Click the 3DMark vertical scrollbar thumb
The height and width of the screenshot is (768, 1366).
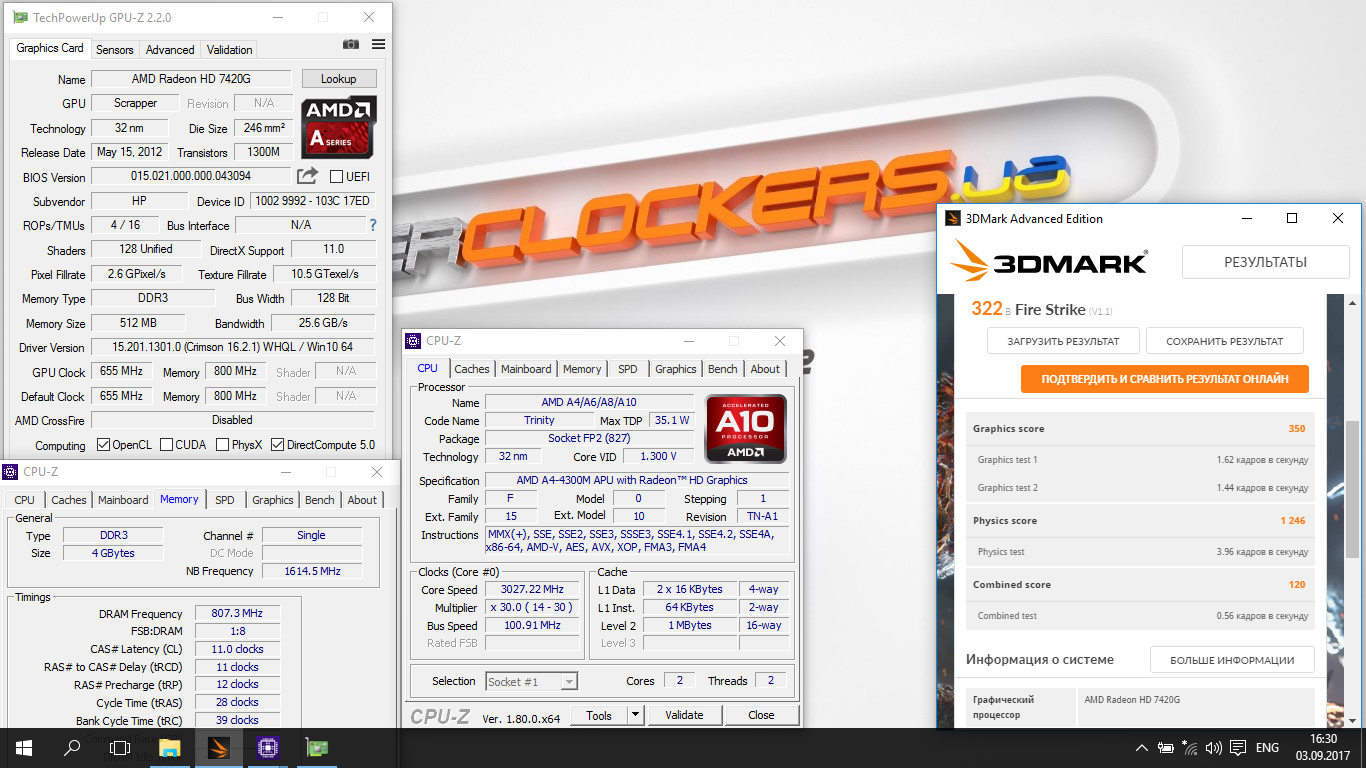1352,490
